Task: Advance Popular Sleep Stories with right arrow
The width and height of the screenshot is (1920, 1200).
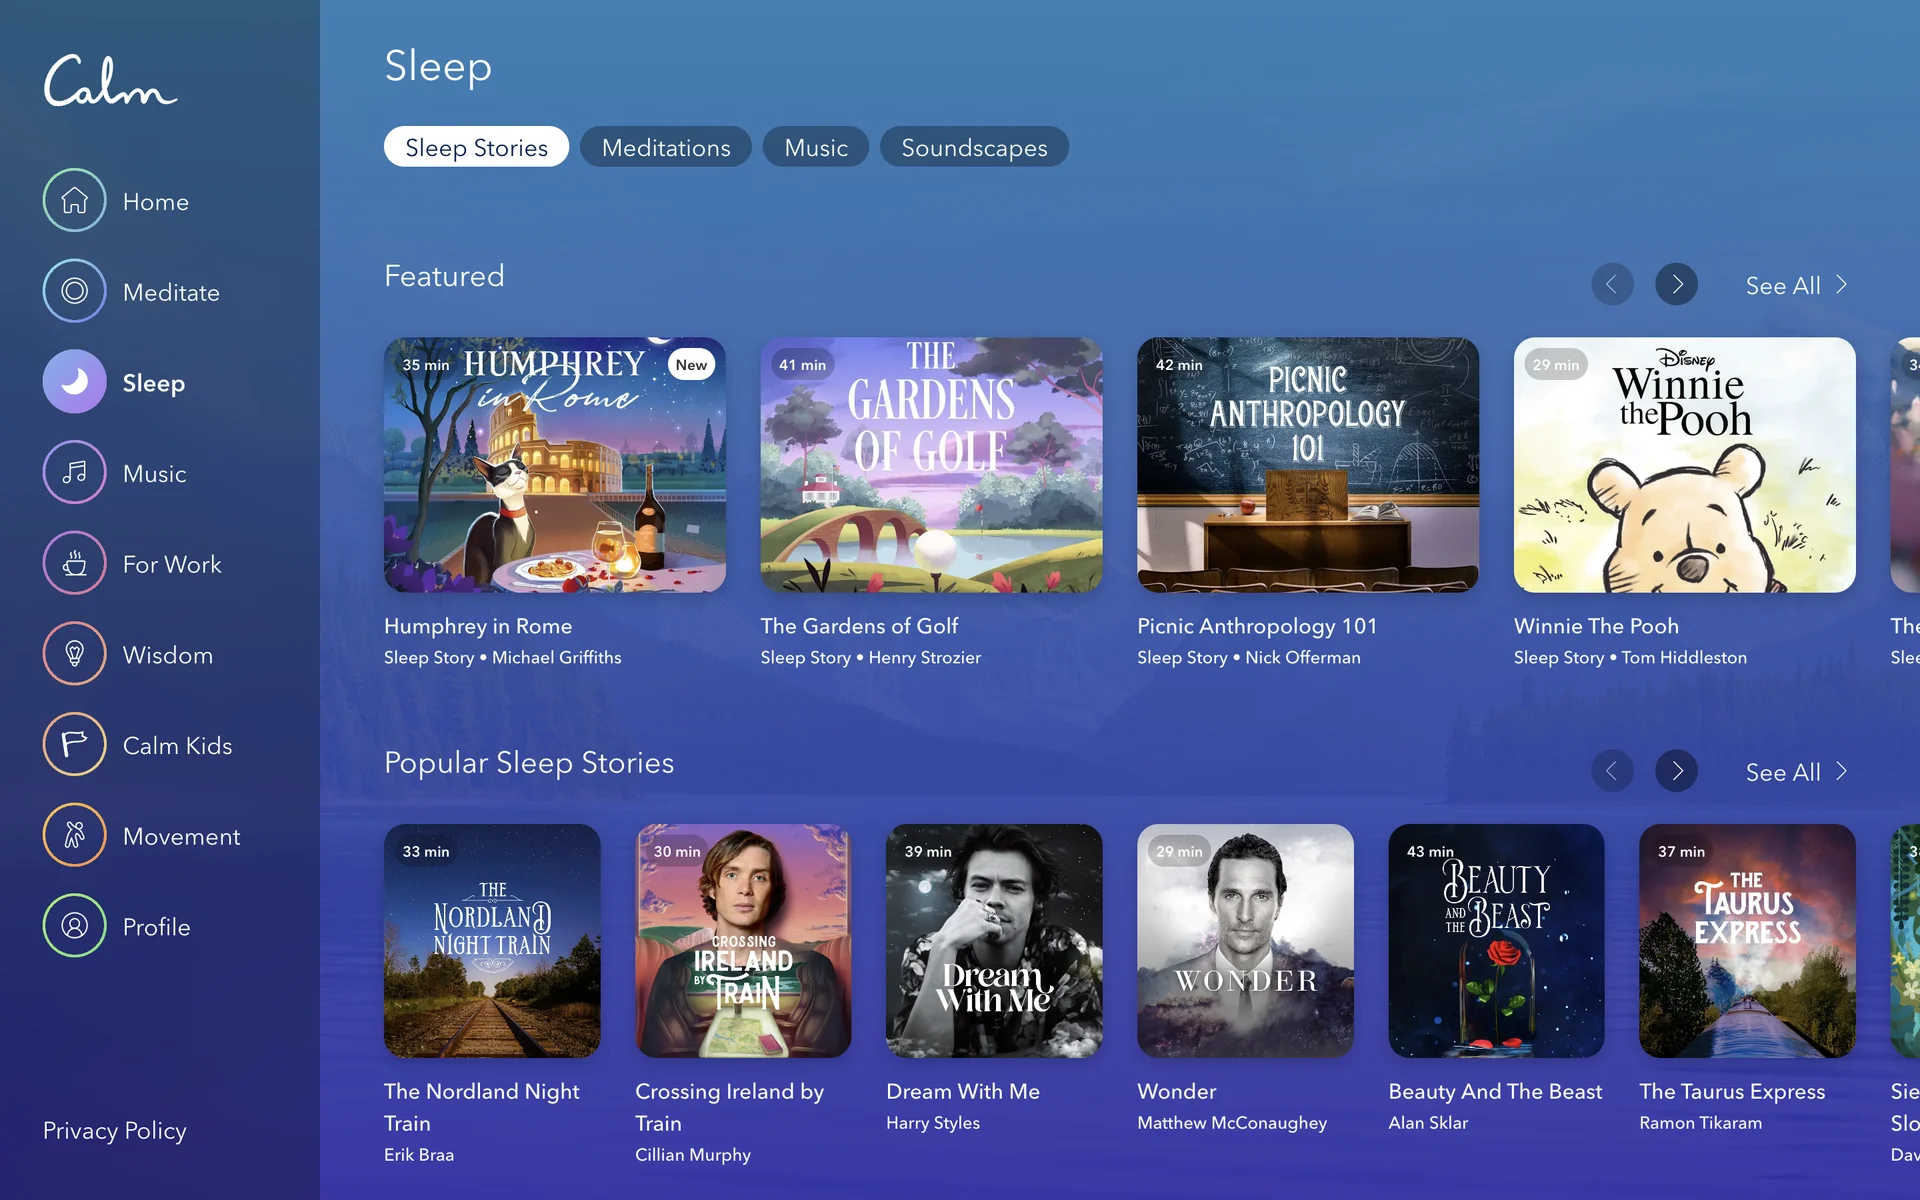Action: click(x=1676, y=771)
